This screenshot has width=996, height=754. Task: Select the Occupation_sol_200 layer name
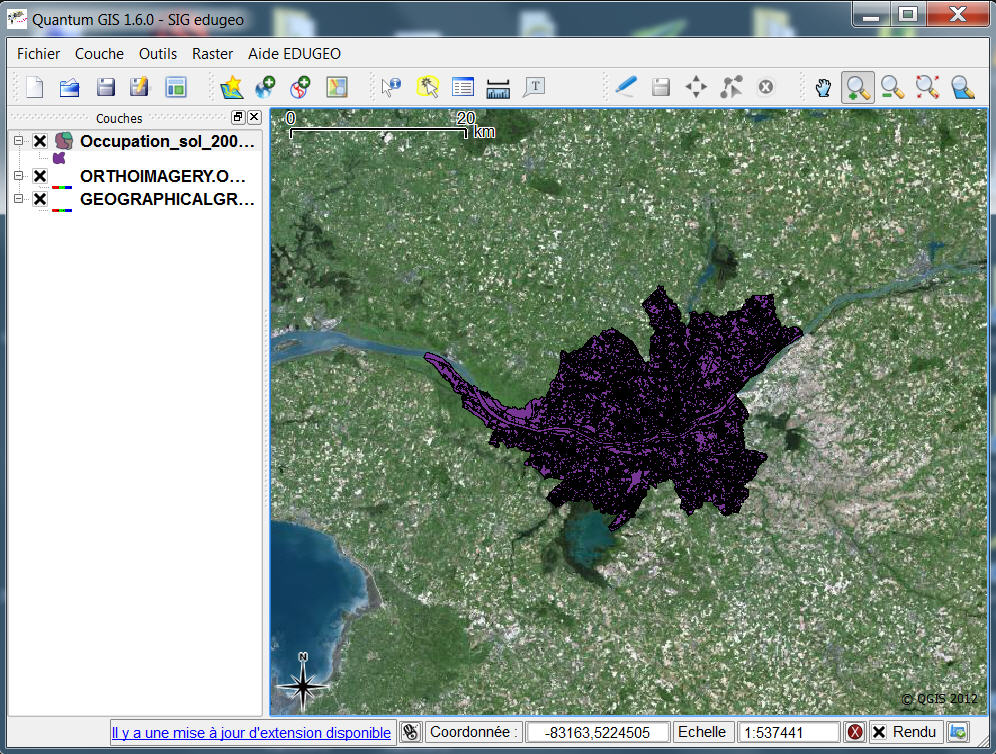click(x=167, y=141)
